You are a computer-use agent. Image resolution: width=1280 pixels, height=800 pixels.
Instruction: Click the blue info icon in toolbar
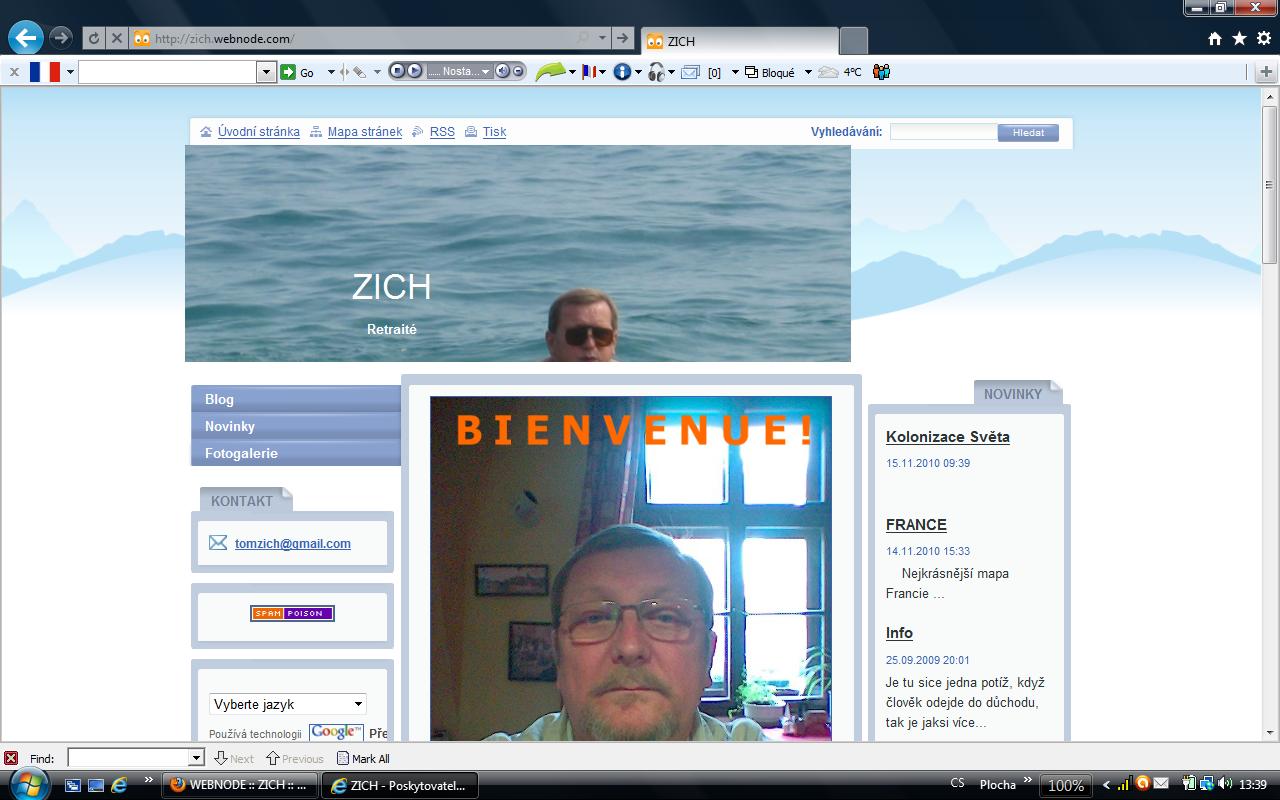(x=622, y=72)
